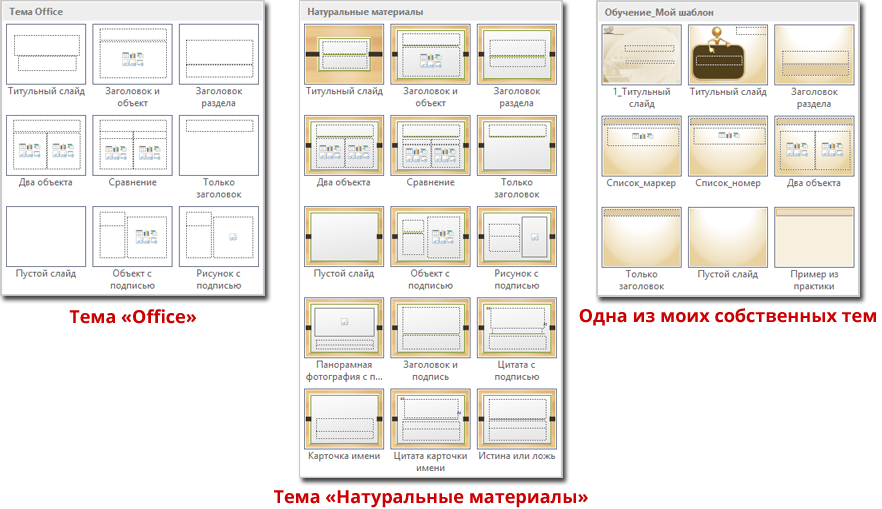Choose 'Список_номер' layout
The image size is (882, 509).
728,146
